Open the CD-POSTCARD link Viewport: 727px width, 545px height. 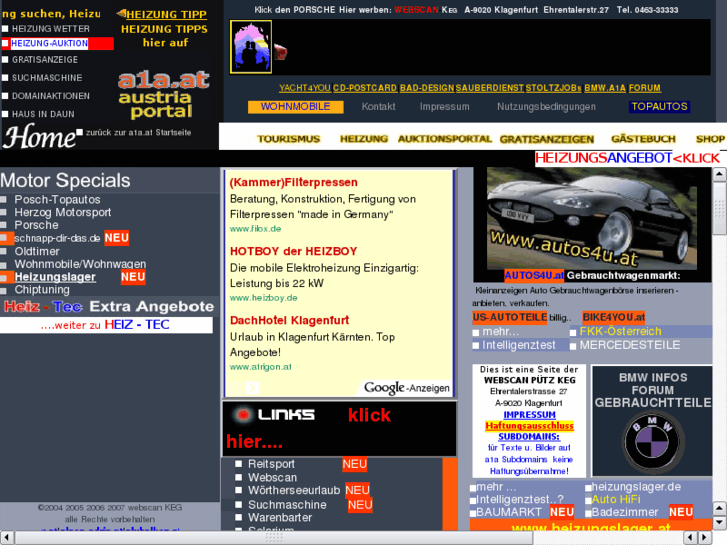[365, 88]
